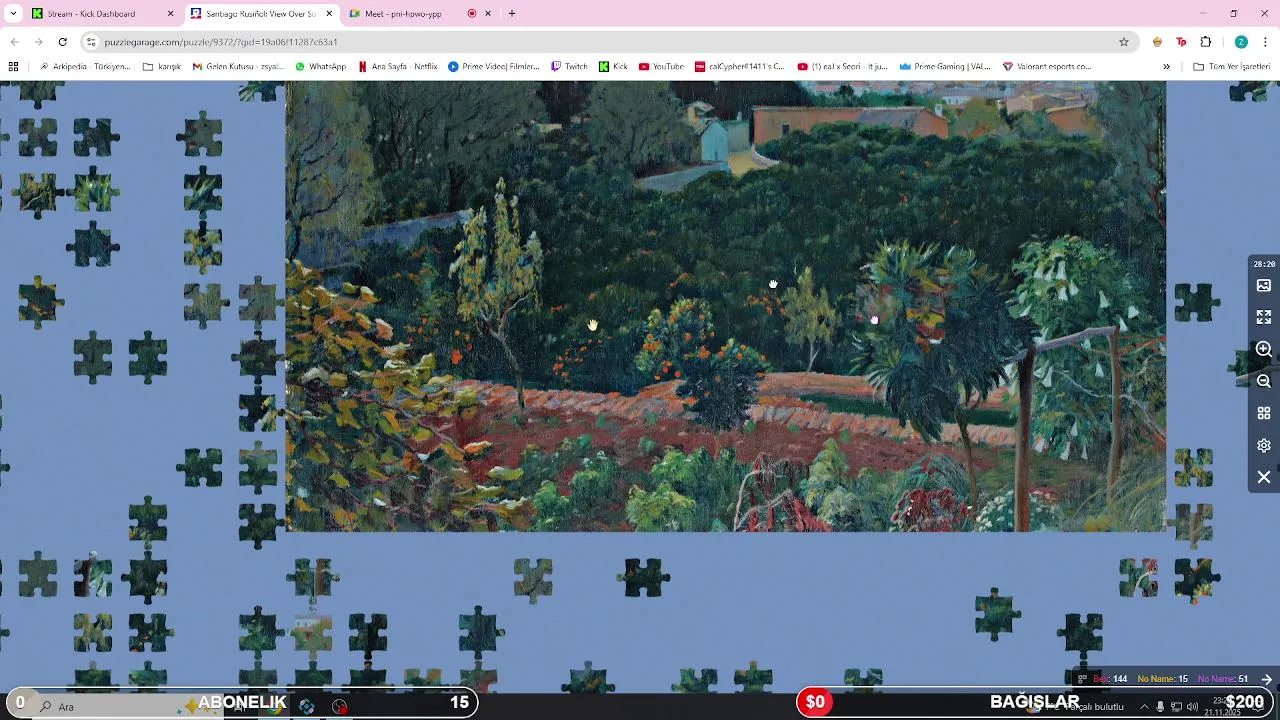Open the tab search dropdown
The image size is (1280, 720).
(x=13, y=14)
